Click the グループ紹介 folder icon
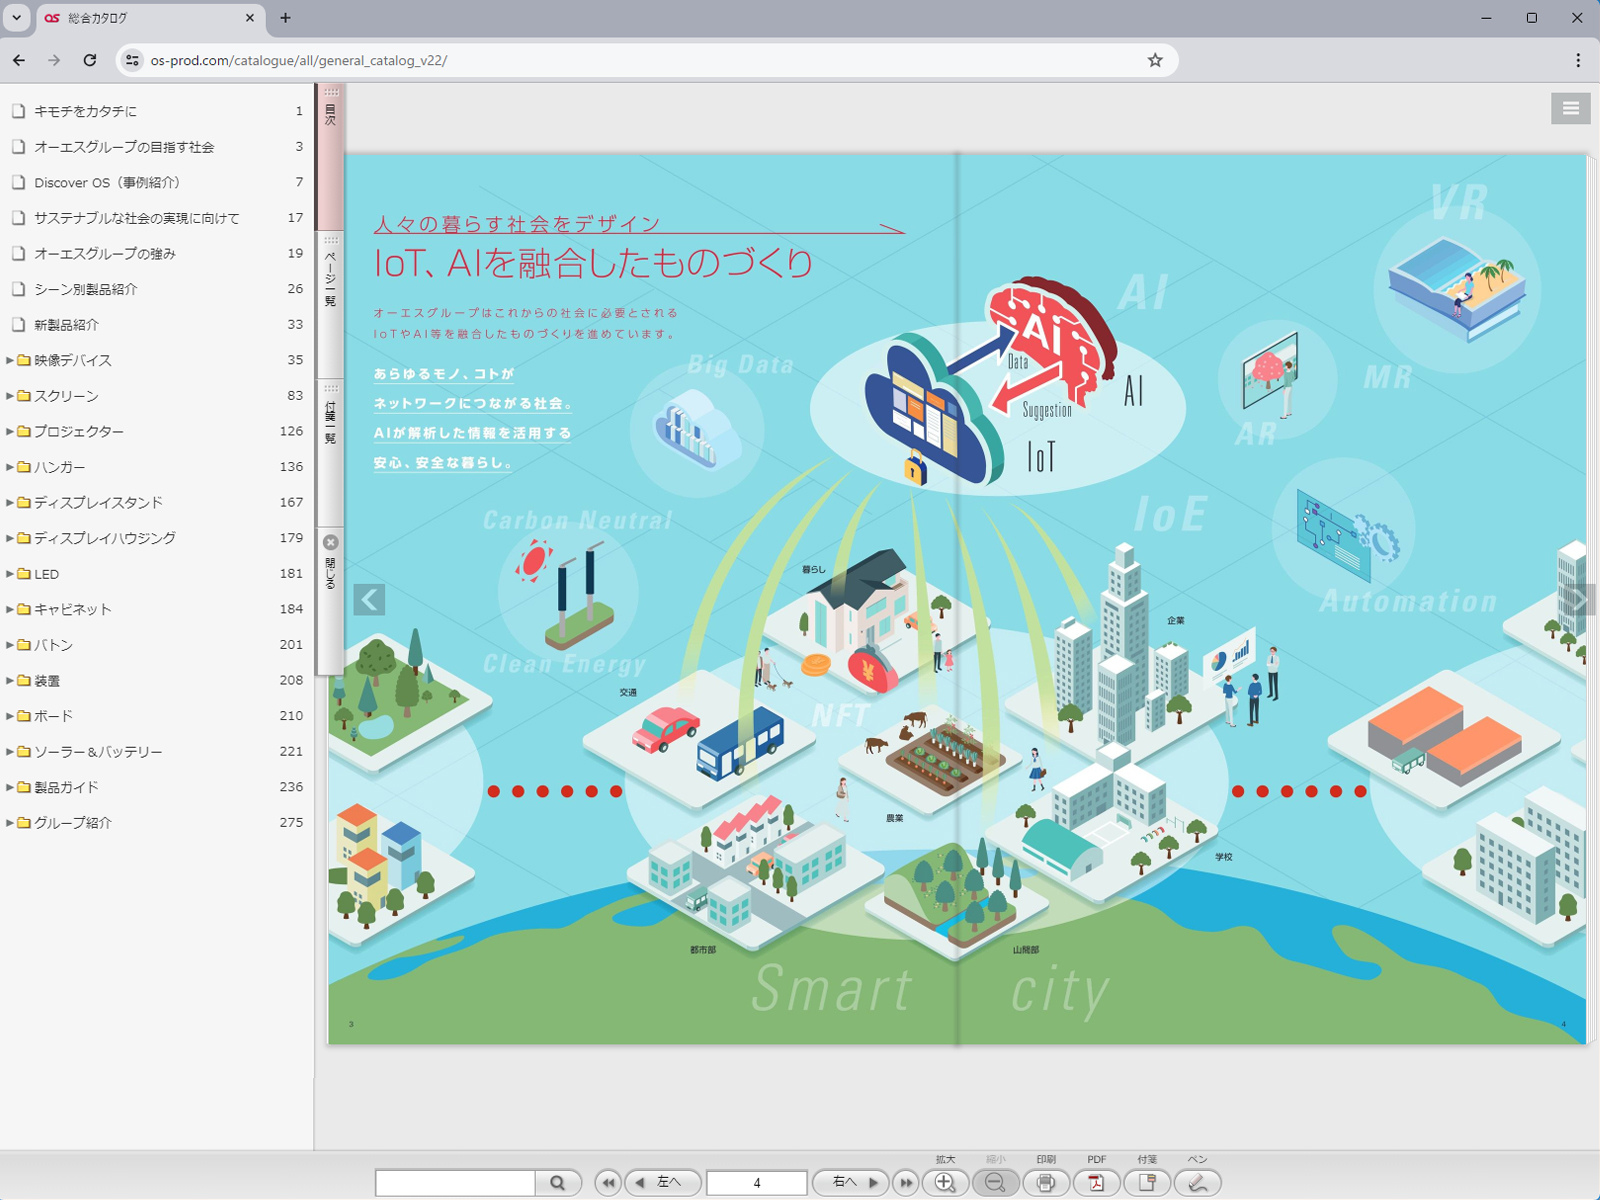1600x1200 pixels. [24, 823]
